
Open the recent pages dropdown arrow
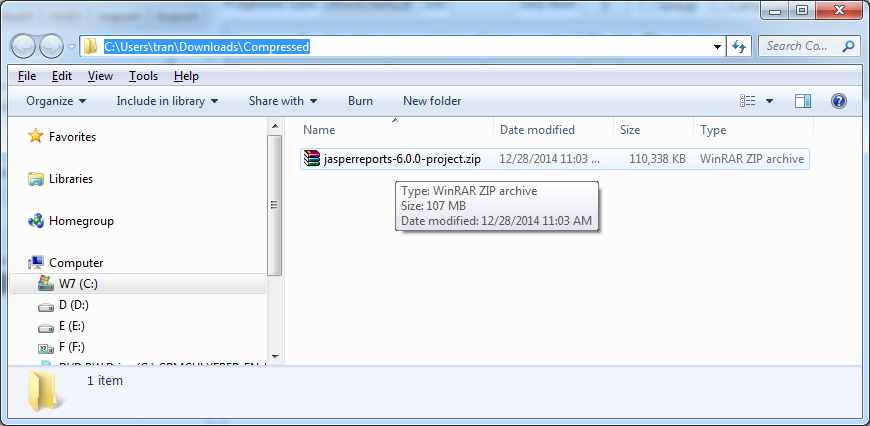coord(72,47)
